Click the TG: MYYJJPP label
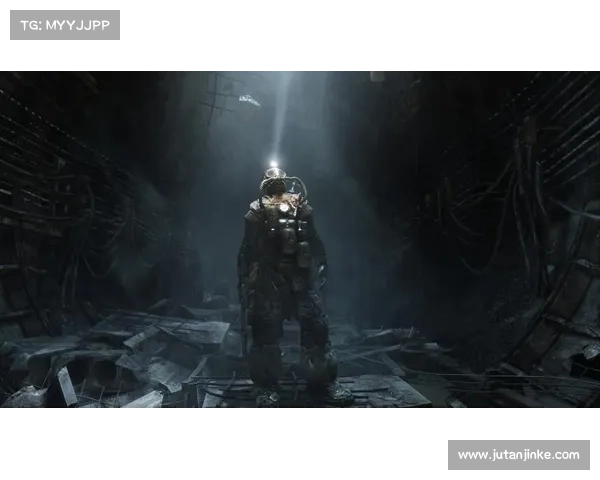The image size is (600, 480). [x=64, y=24]
